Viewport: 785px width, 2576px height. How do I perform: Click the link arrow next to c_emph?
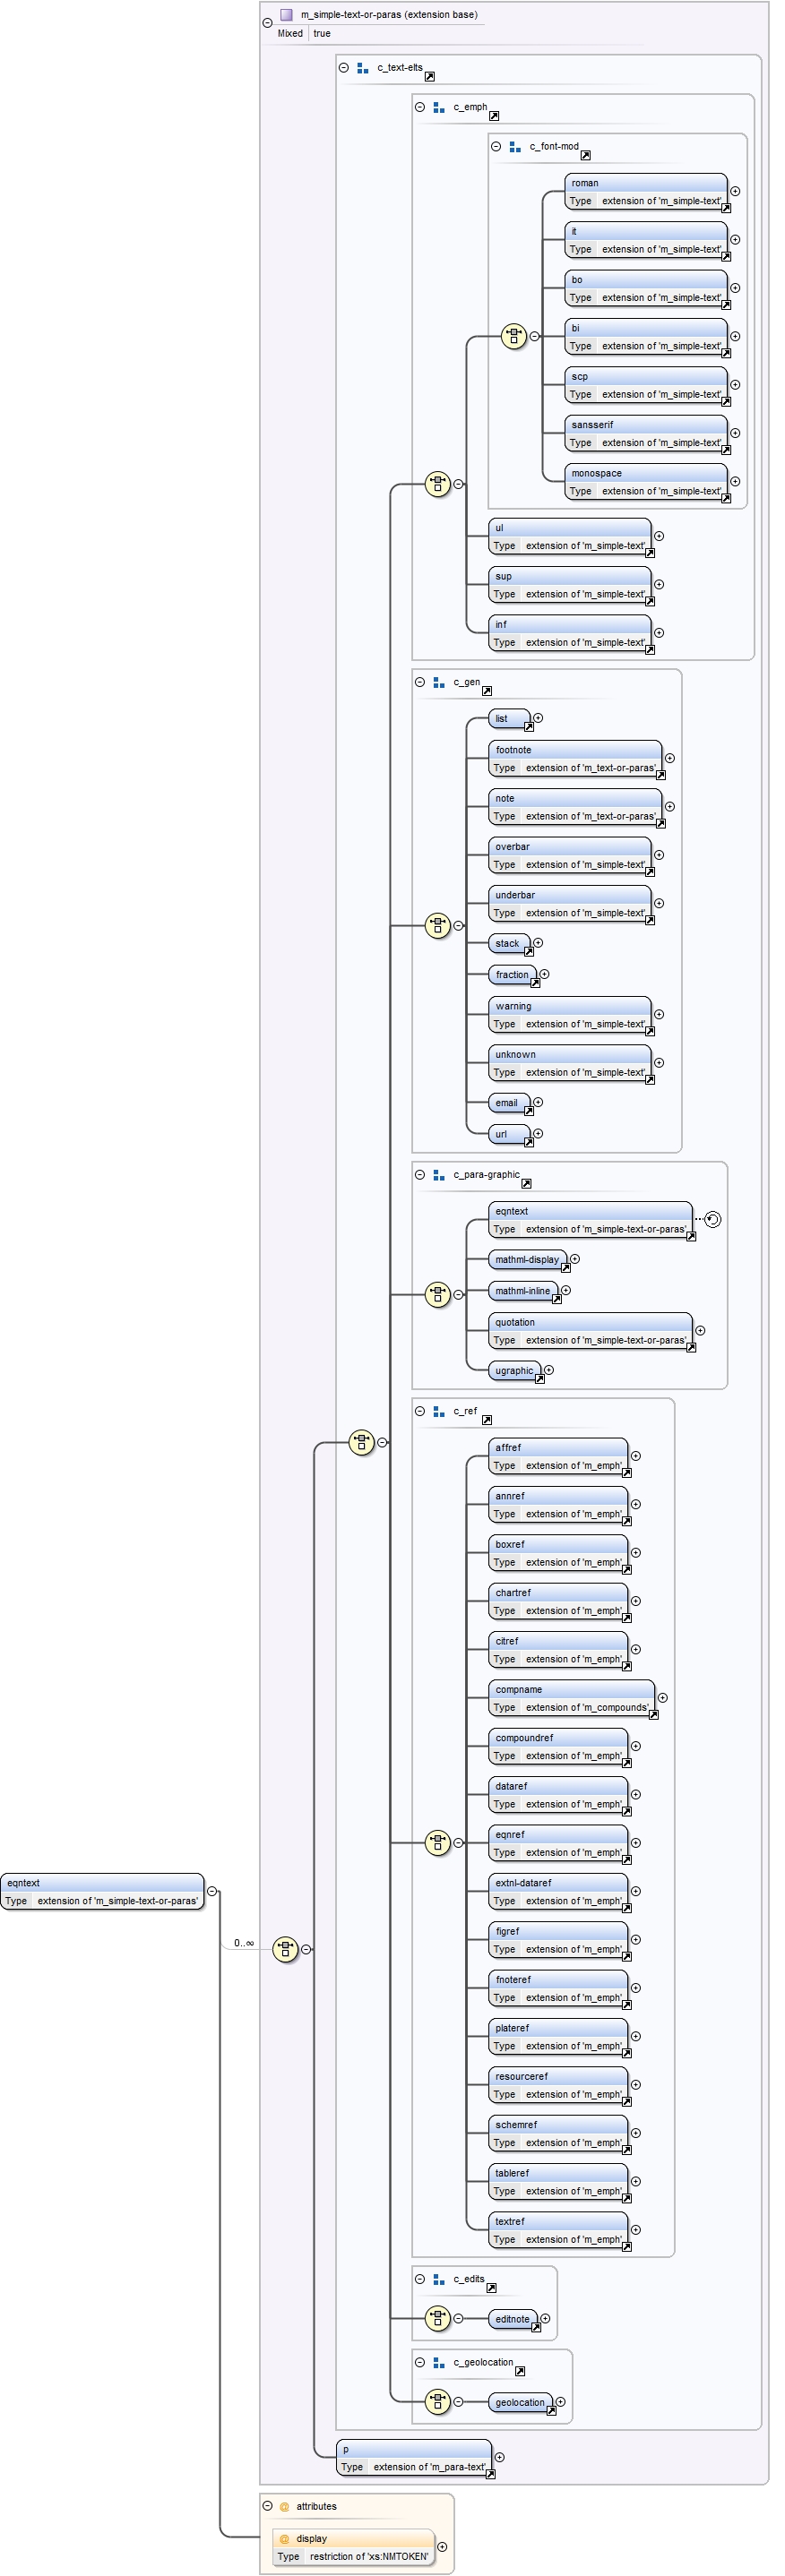click(493, 116)
